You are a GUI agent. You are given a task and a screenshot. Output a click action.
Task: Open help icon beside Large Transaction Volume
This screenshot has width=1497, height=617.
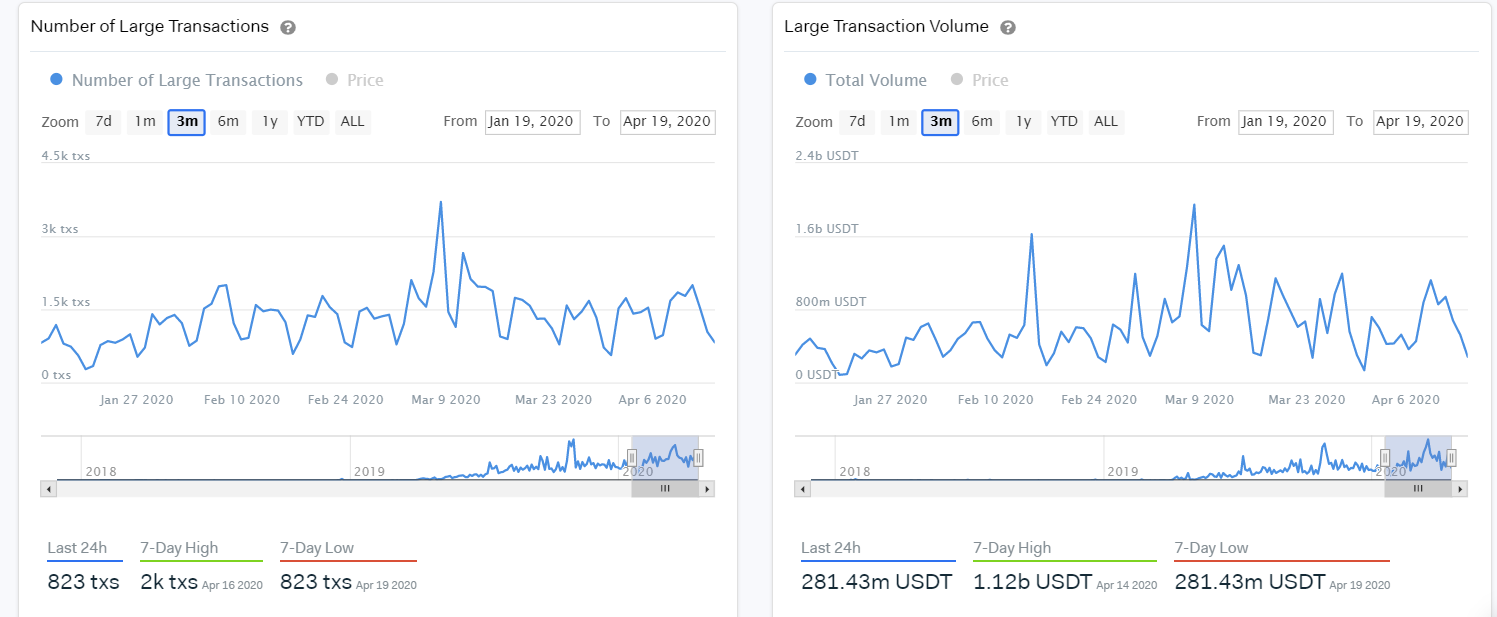coord(1008,28)
